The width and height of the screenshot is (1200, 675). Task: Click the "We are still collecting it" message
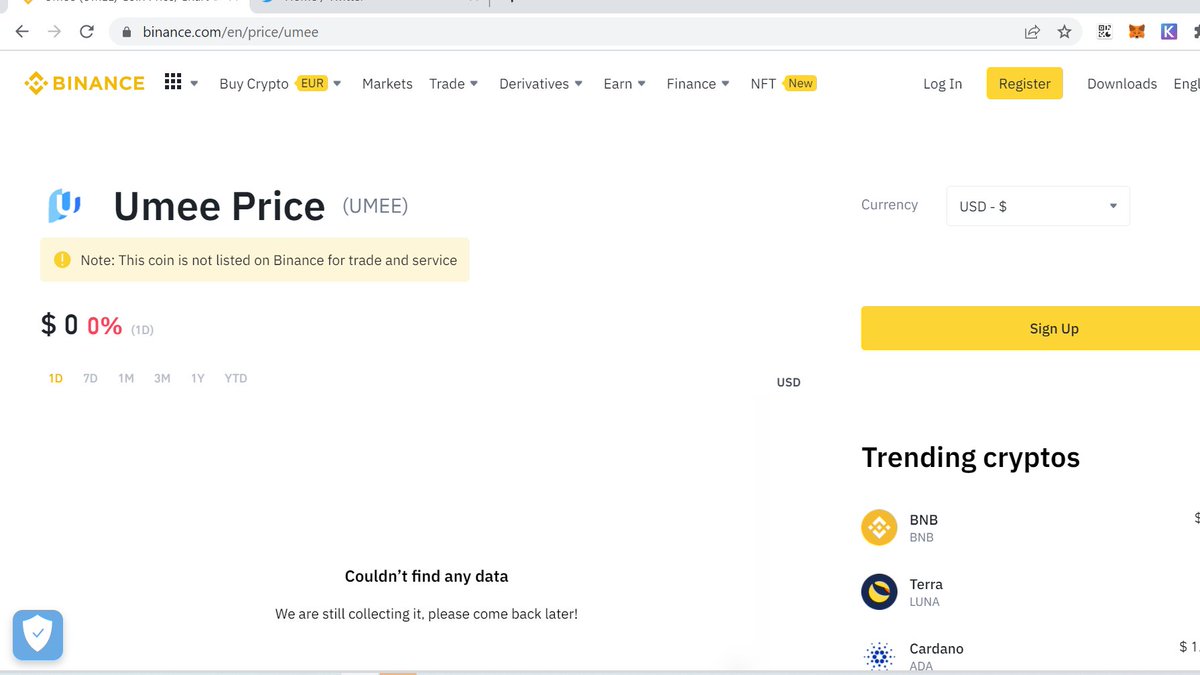coord(426,614)
